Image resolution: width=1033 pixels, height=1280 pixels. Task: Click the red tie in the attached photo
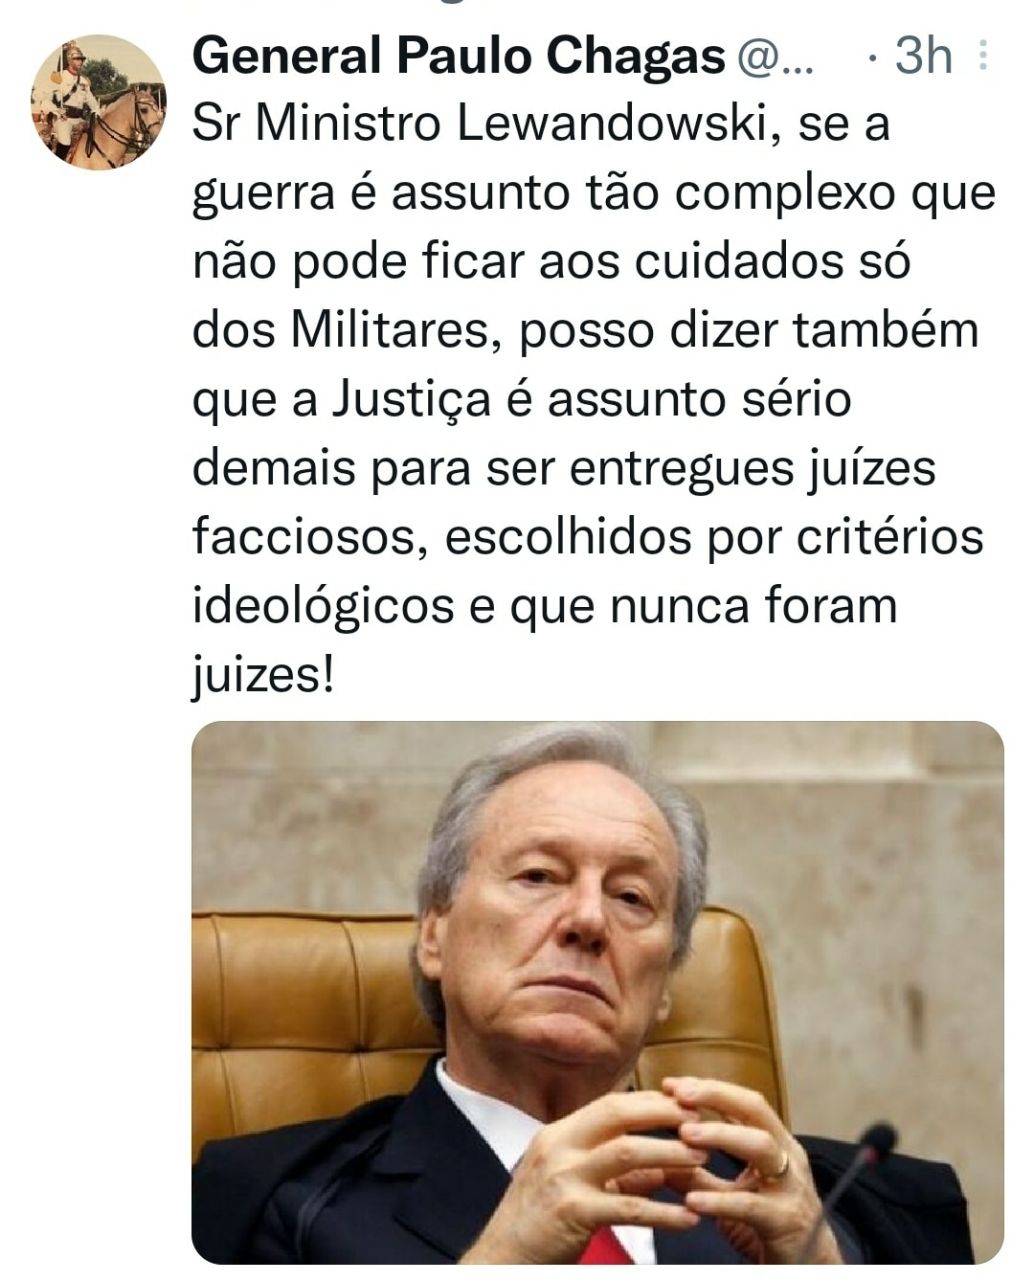607,1246
